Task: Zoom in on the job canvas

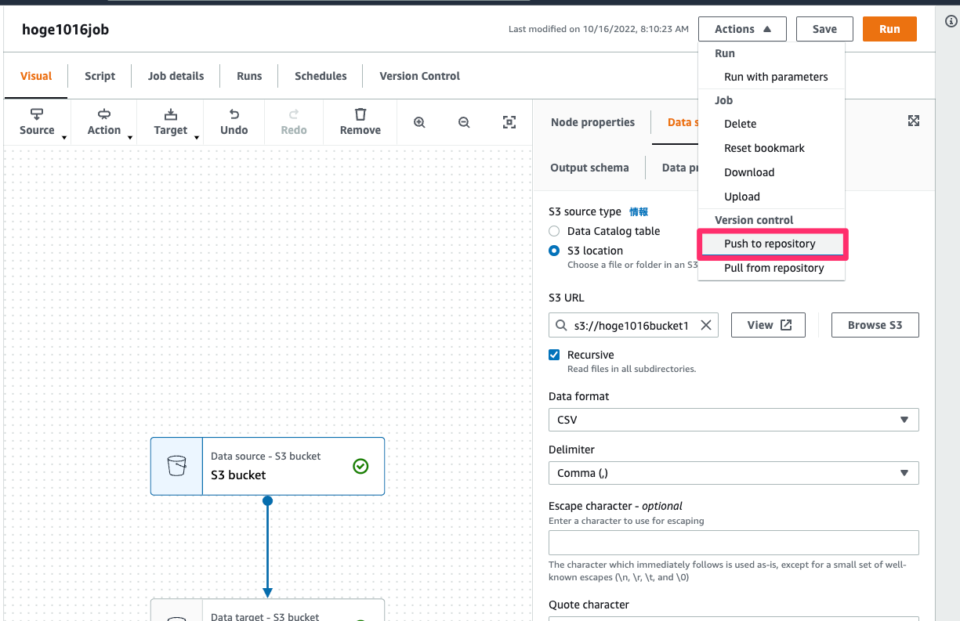Action: click(x=419, y=121)
